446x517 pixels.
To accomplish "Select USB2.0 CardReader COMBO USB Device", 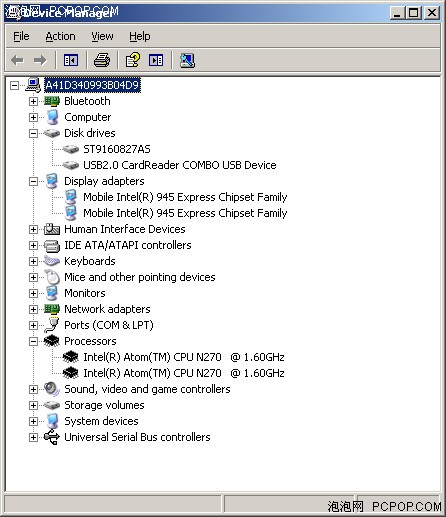I will (180, 165).
